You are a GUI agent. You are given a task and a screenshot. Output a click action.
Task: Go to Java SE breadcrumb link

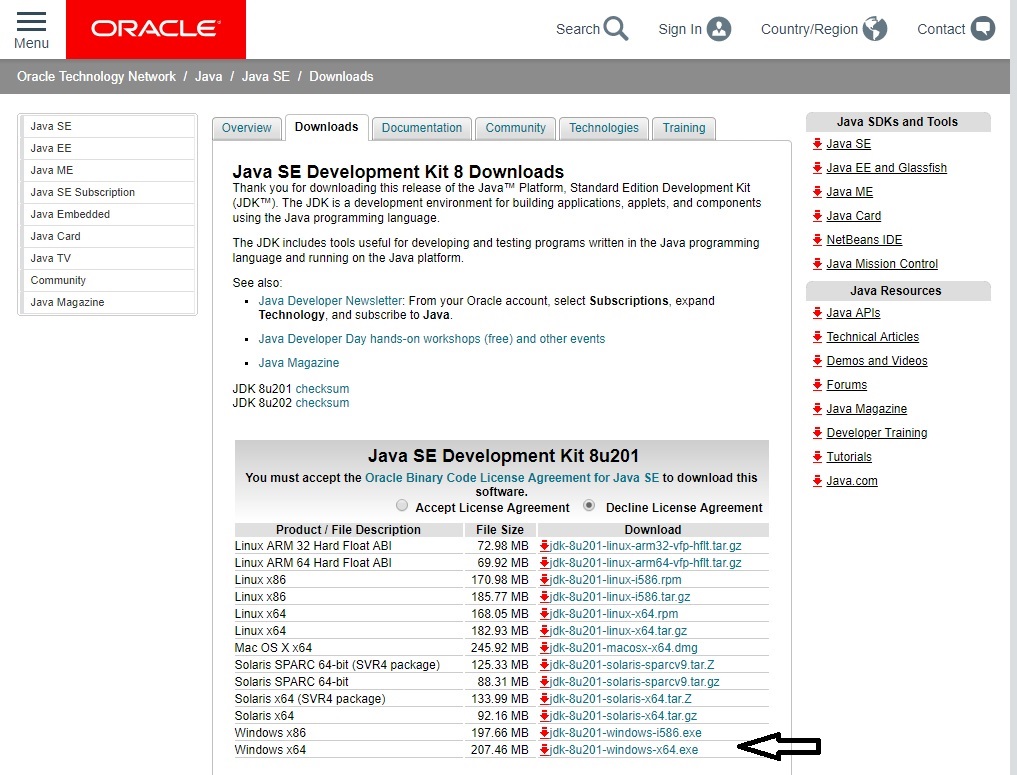tap(265, 77)
